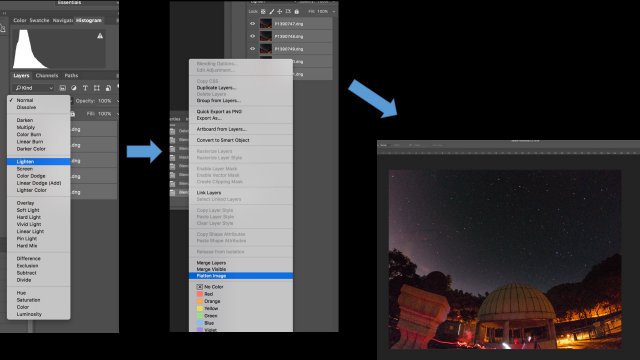Click the lock image pixels brush icon
The height and width of the screenshot is (360, 640).
(272, 11)
